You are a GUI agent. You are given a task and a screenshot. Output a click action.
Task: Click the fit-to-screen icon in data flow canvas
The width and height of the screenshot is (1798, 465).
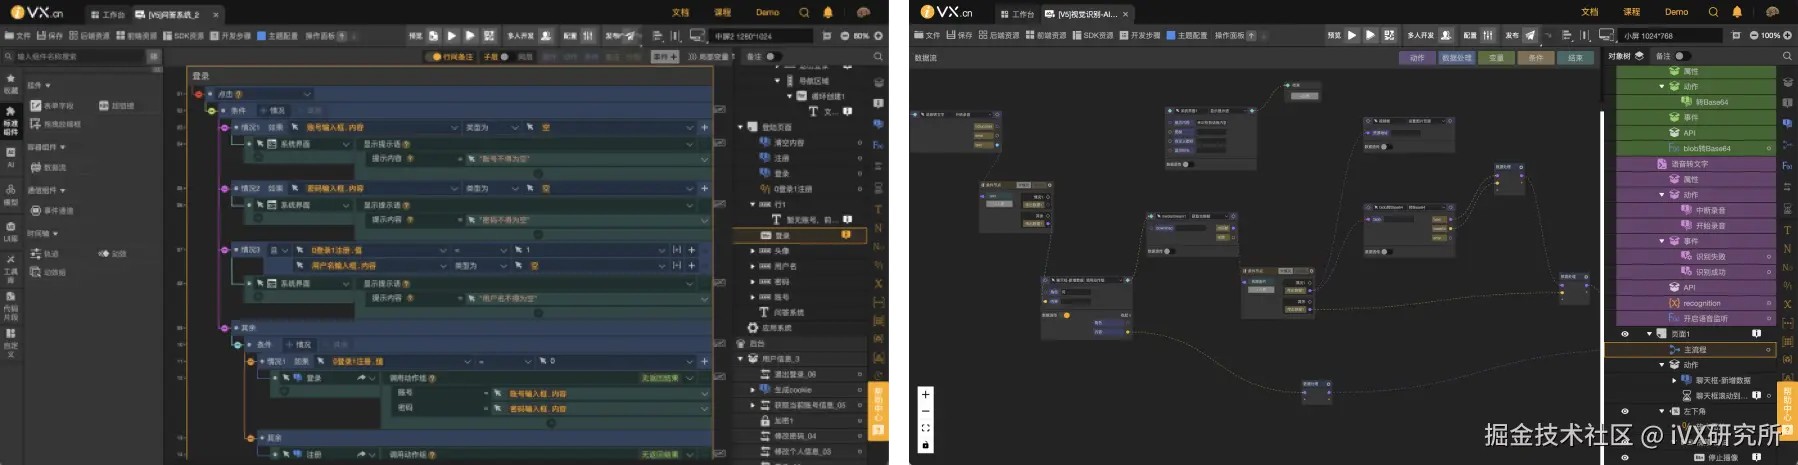[925, 427]
